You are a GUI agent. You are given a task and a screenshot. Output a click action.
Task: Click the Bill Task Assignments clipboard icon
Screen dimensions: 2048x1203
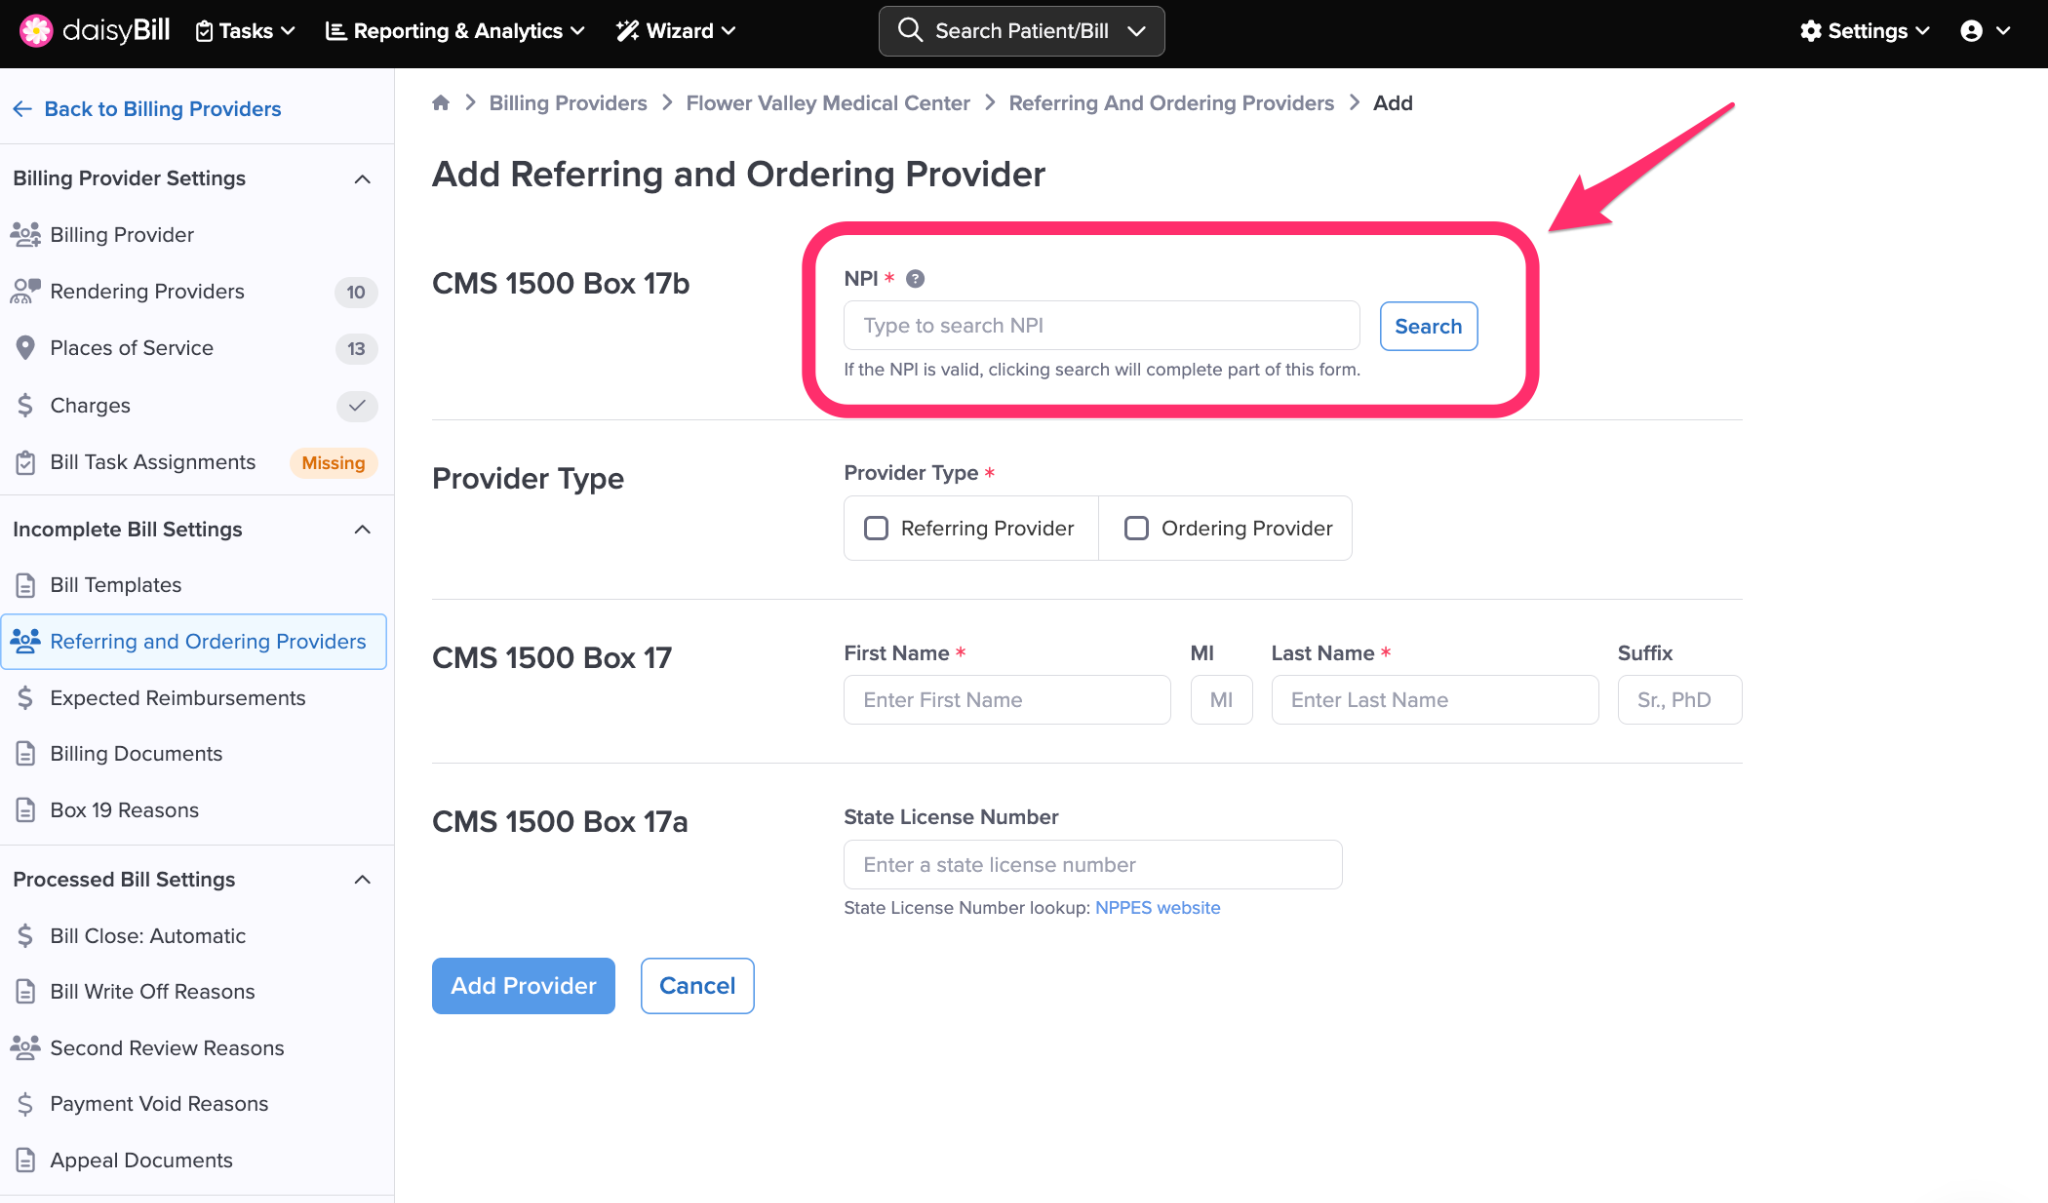click(25, 462)
